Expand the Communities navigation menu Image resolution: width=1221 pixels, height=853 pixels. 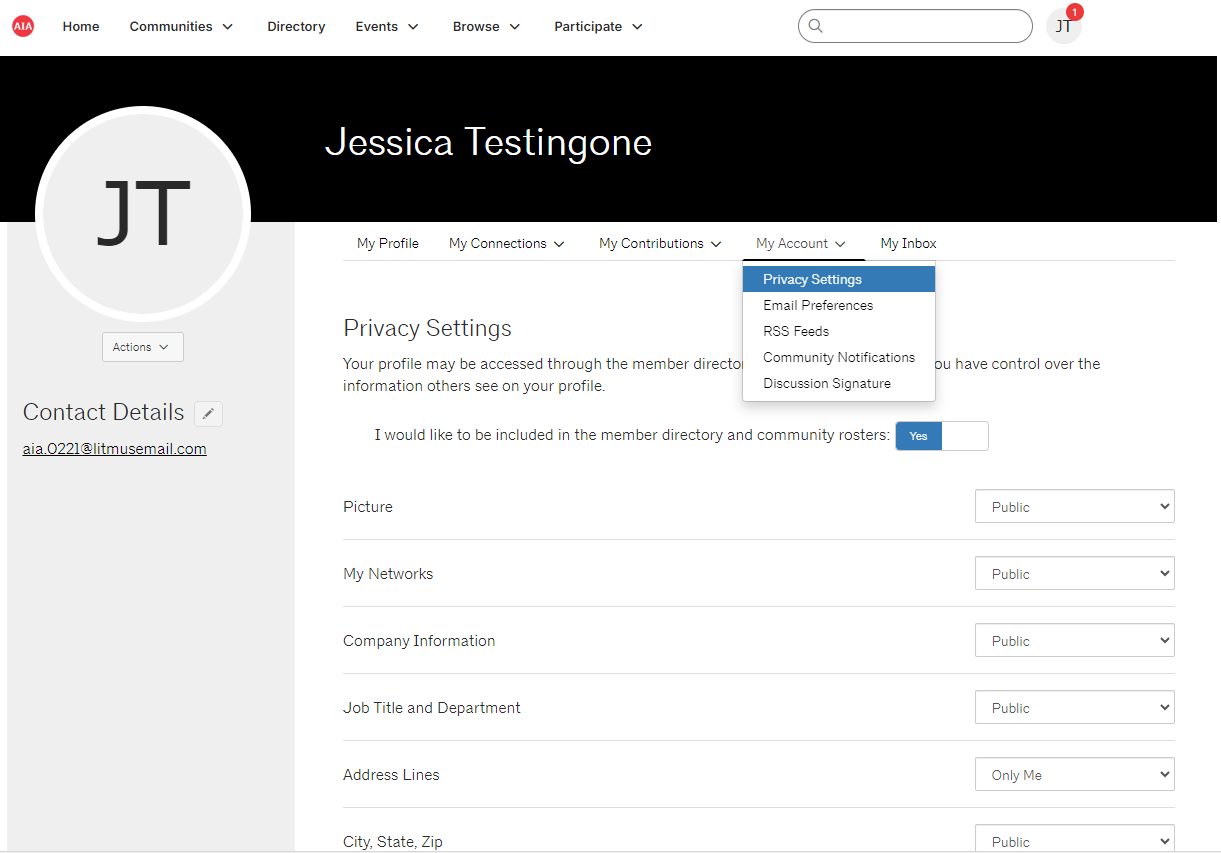(180, 26)
